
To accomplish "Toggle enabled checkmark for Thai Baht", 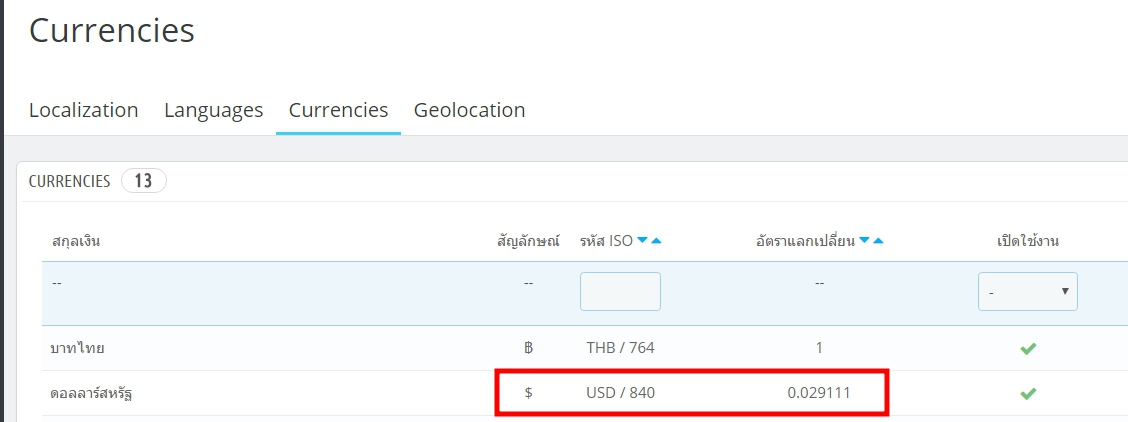I will click(1027, 349).
